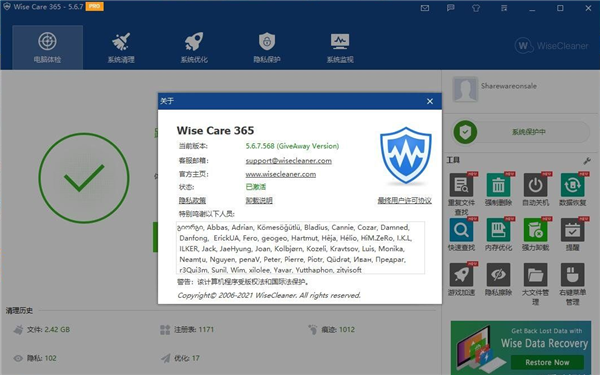The image size is (600, 375).
Task: Close the 关于 about dialog
Action: pyautogui.click(x=430, y=101)
